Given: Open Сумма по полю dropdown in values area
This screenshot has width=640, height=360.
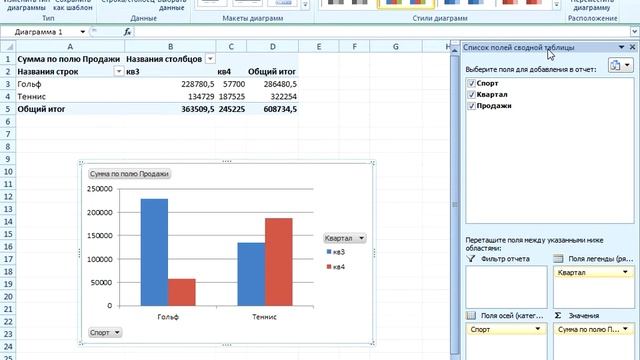Looking at the screenshot, I should 625,329.
